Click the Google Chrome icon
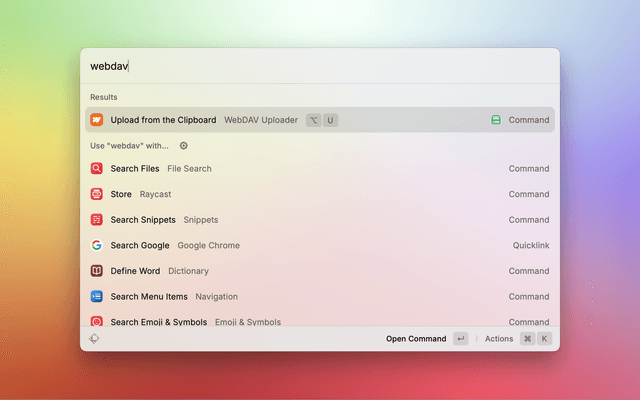This screenshot has width=640, height=400. pos(97,245)
